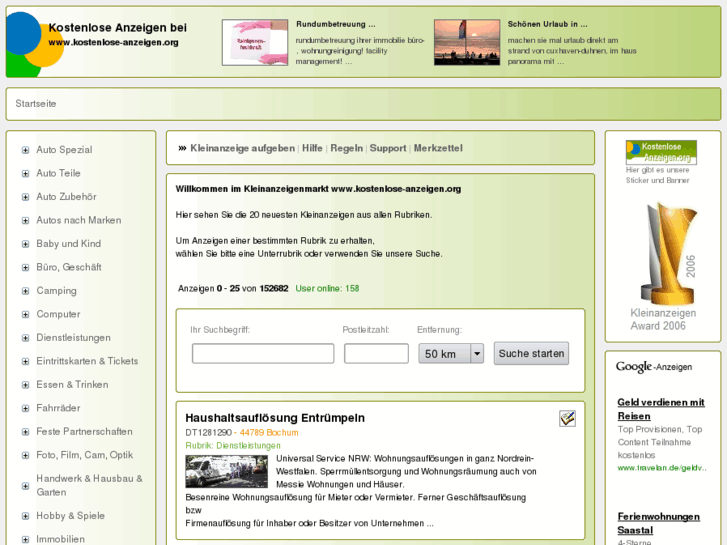The width and height of the screenshot is (727, 545).
Task: Expand Büro, Geschäft plus icon
Action: pyautogui.click(x=26, y=268)
